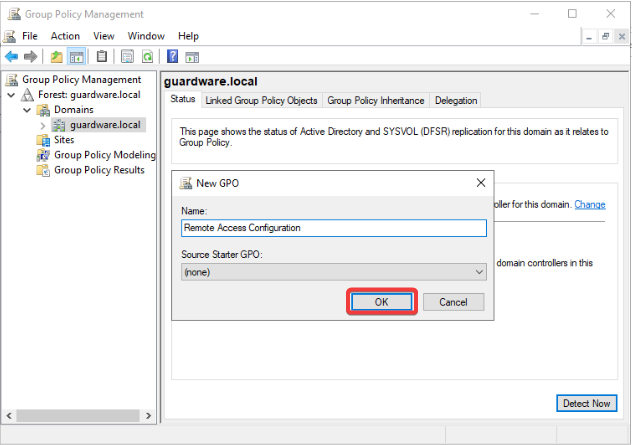Click the Up one level folder icon

56,57
